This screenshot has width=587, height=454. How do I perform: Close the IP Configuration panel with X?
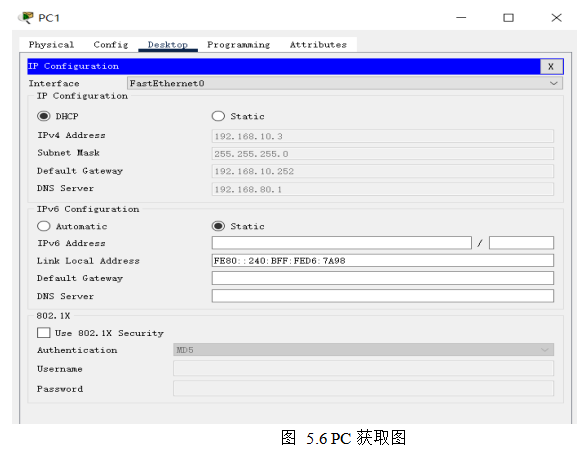(551, 67)
